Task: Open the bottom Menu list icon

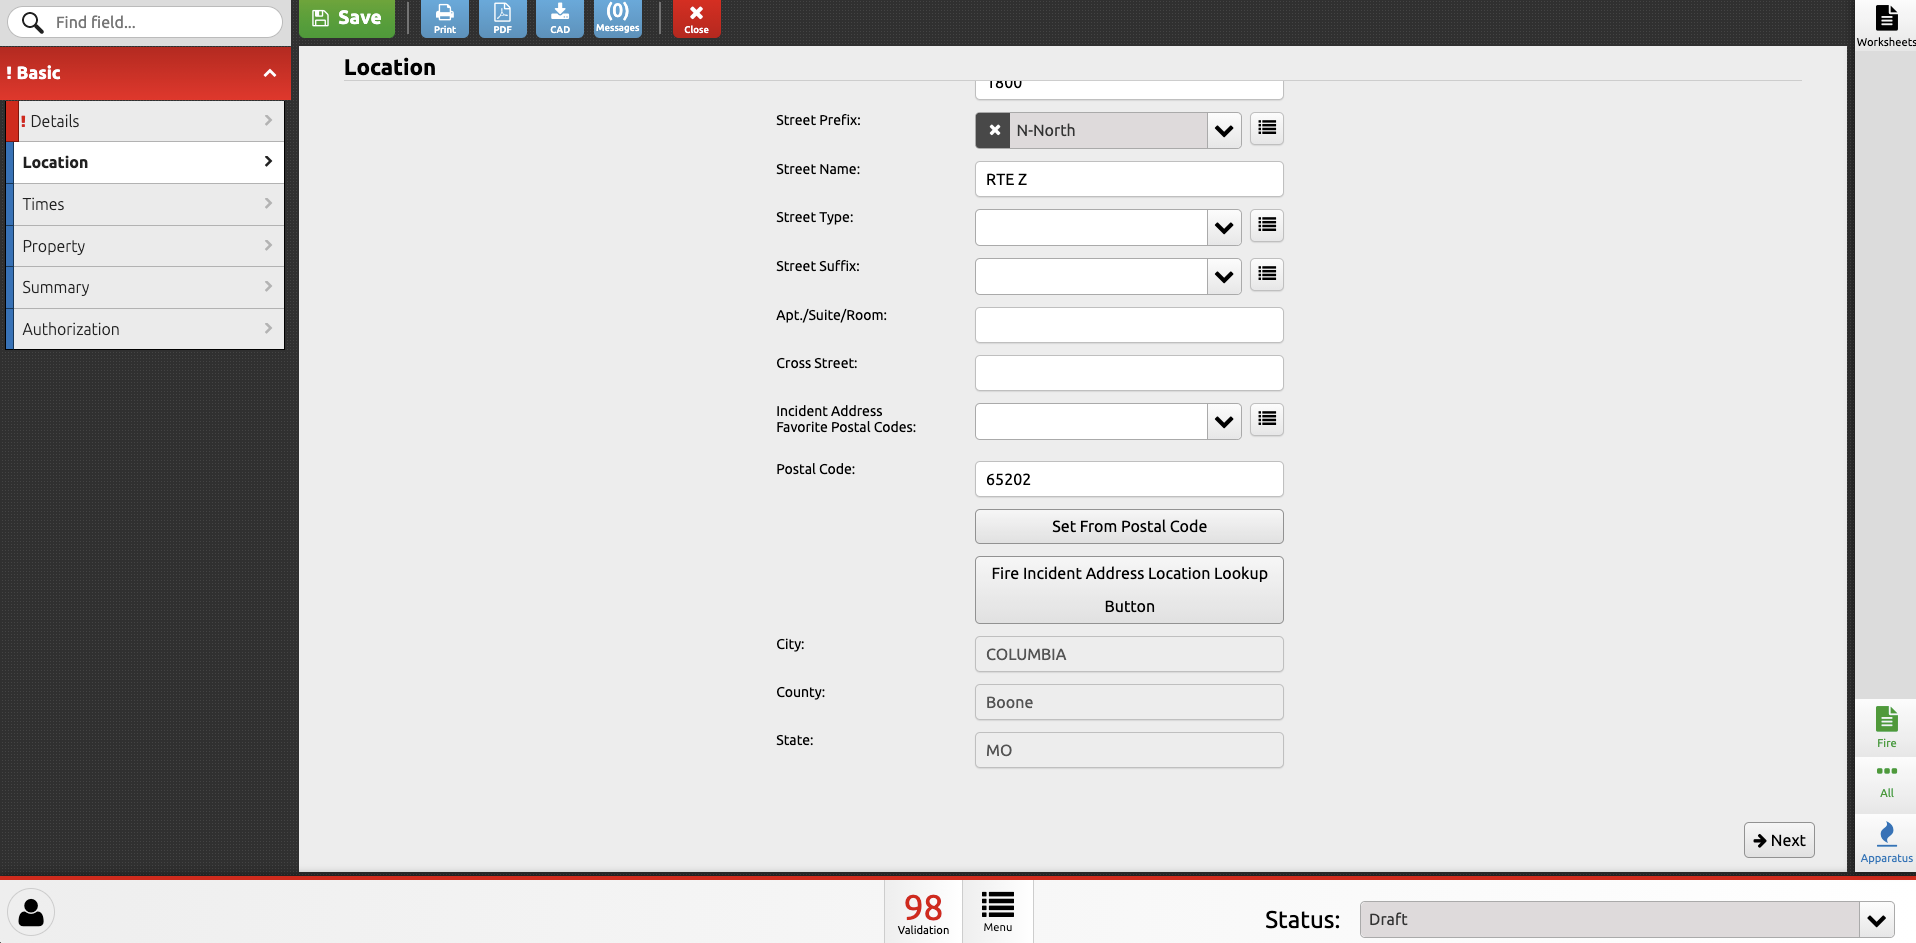Action: coord(997,912)
